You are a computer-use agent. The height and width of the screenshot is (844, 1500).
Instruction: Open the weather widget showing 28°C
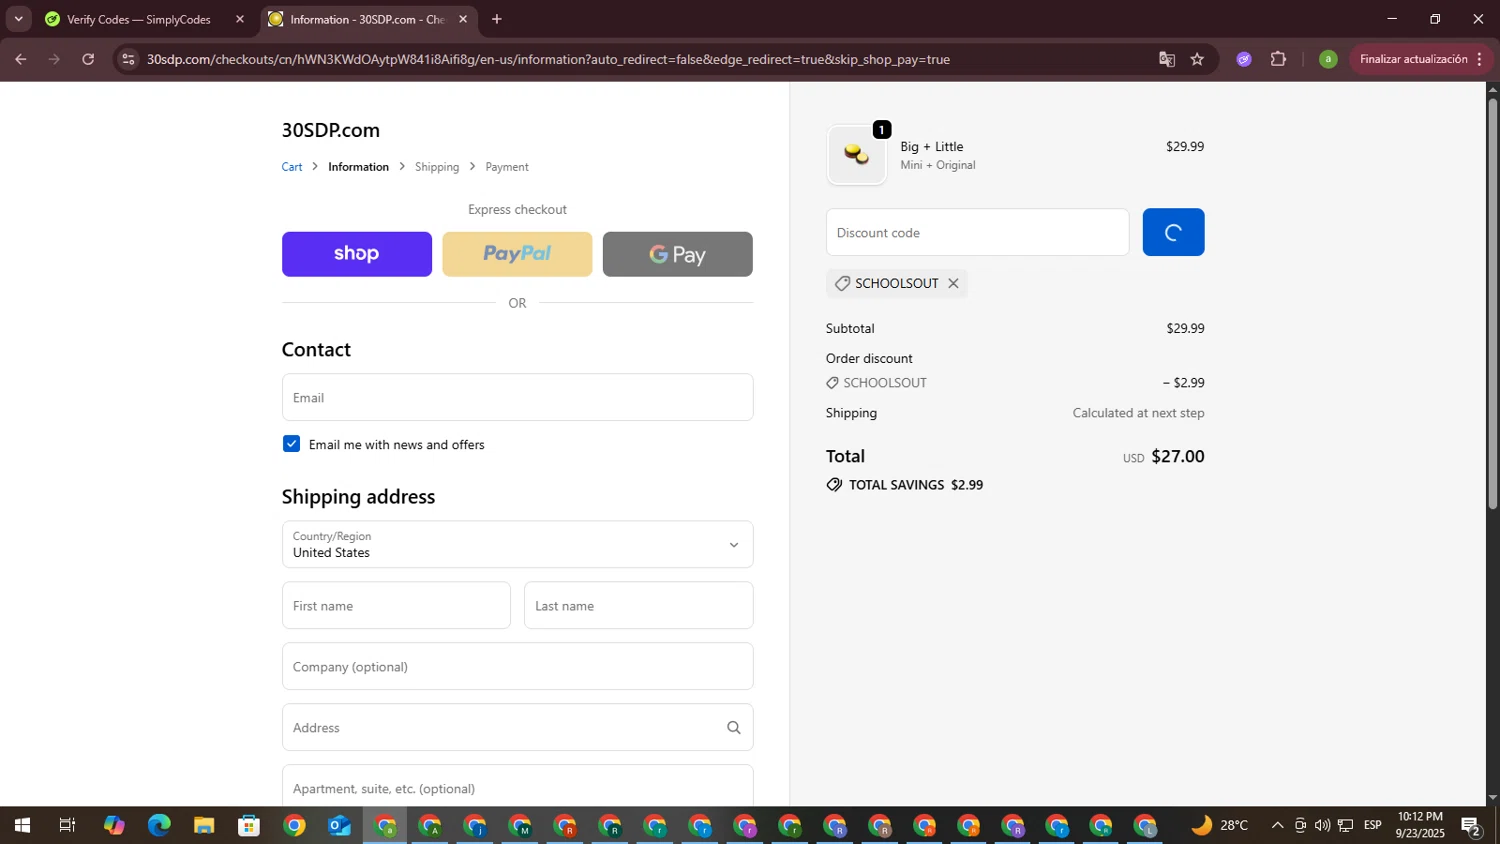coord(1220,825)
